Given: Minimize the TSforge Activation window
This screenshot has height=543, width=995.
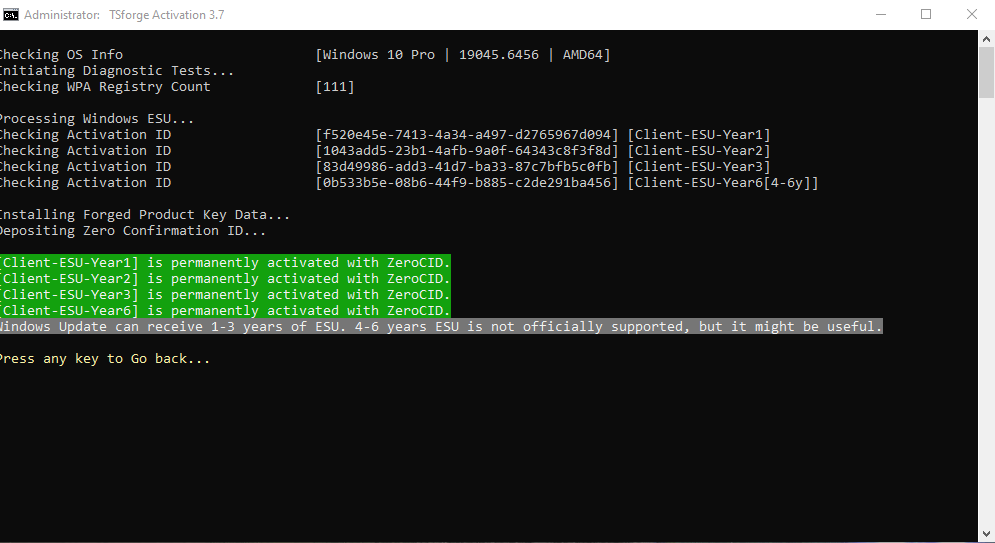Looking at the screenshot, I should click(881, 14).
